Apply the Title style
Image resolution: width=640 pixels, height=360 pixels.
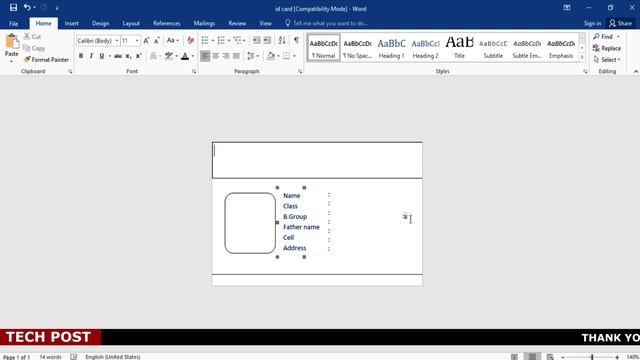(459, 48)
